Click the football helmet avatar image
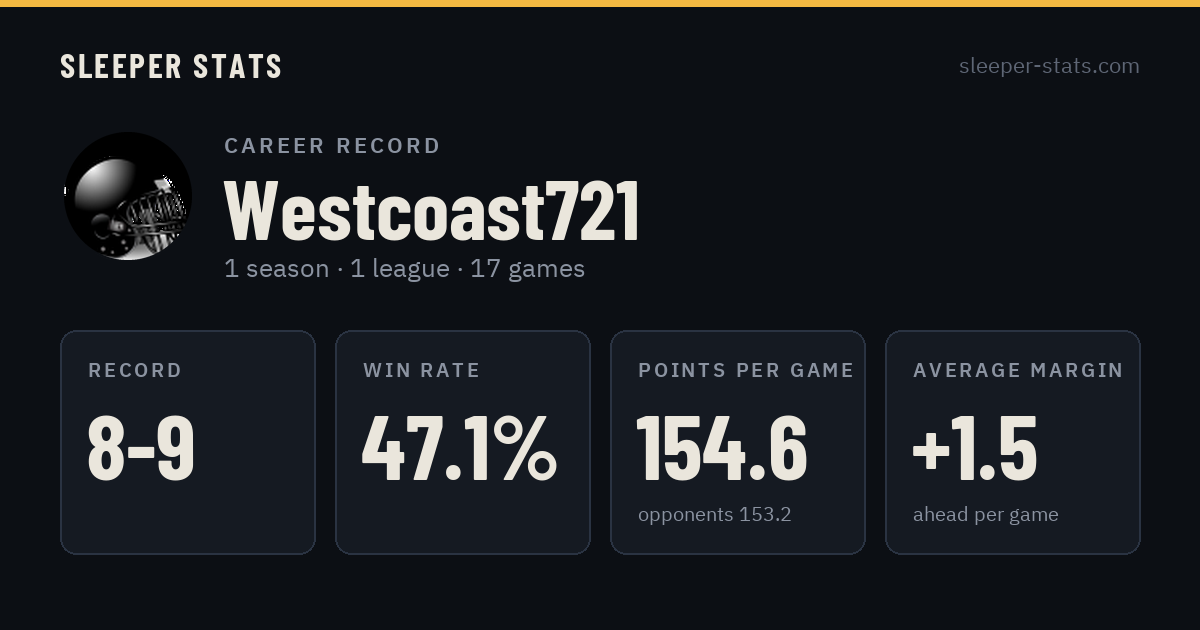 point(128,196)
